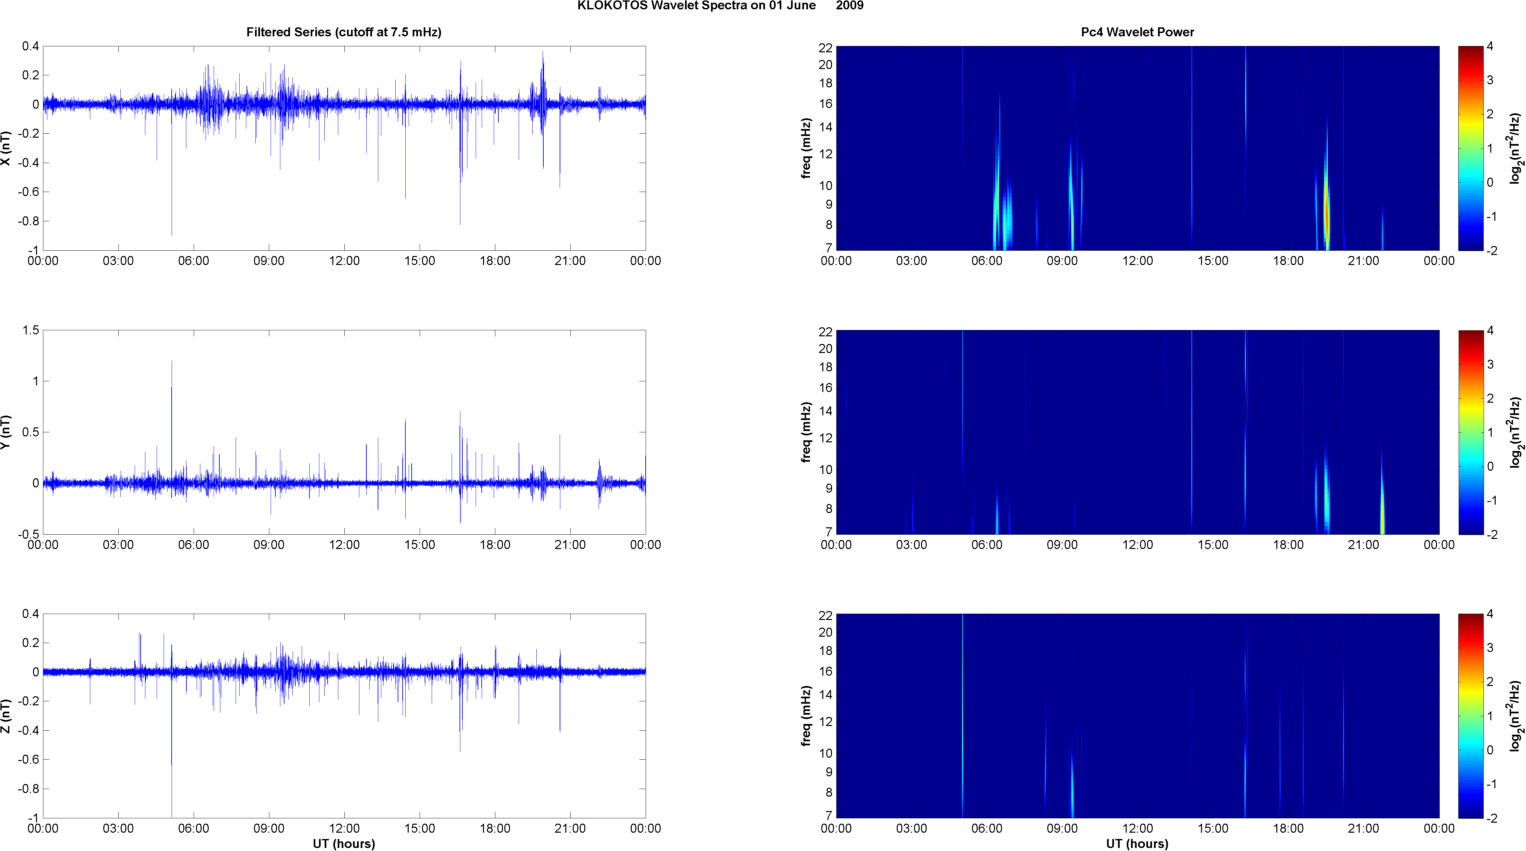Select the "Pc4 Wavelet Power" heading
The width and height of the screenshot is (1526, 851).
[x=1137, y=32]
